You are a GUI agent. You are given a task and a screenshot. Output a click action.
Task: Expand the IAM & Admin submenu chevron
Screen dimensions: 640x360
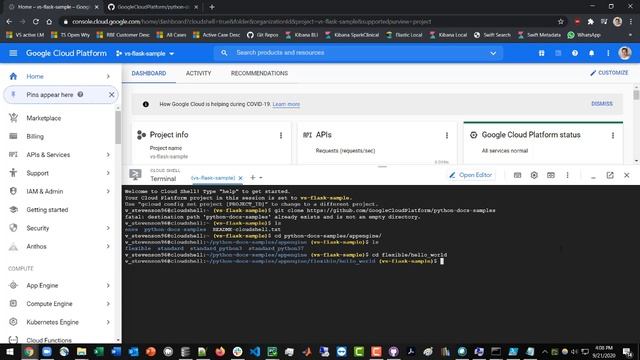108,191
